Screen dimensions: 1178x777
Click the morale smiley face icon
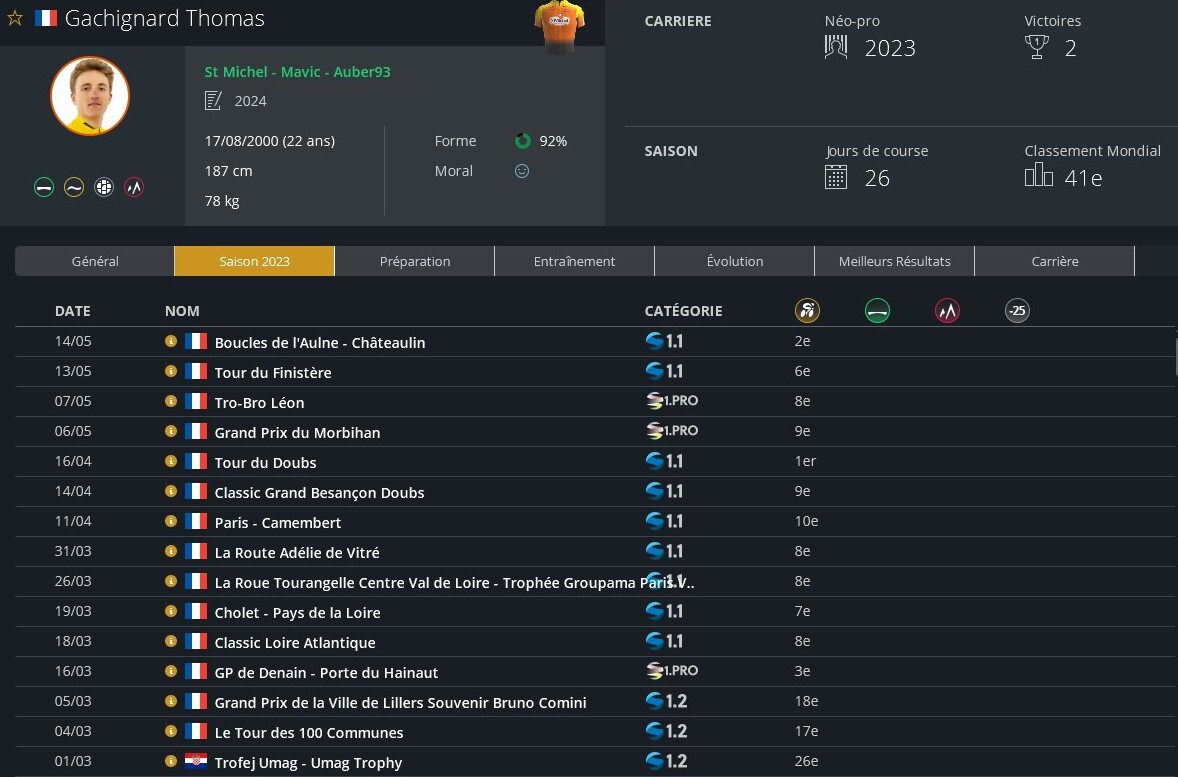click(x=521, y=171)
